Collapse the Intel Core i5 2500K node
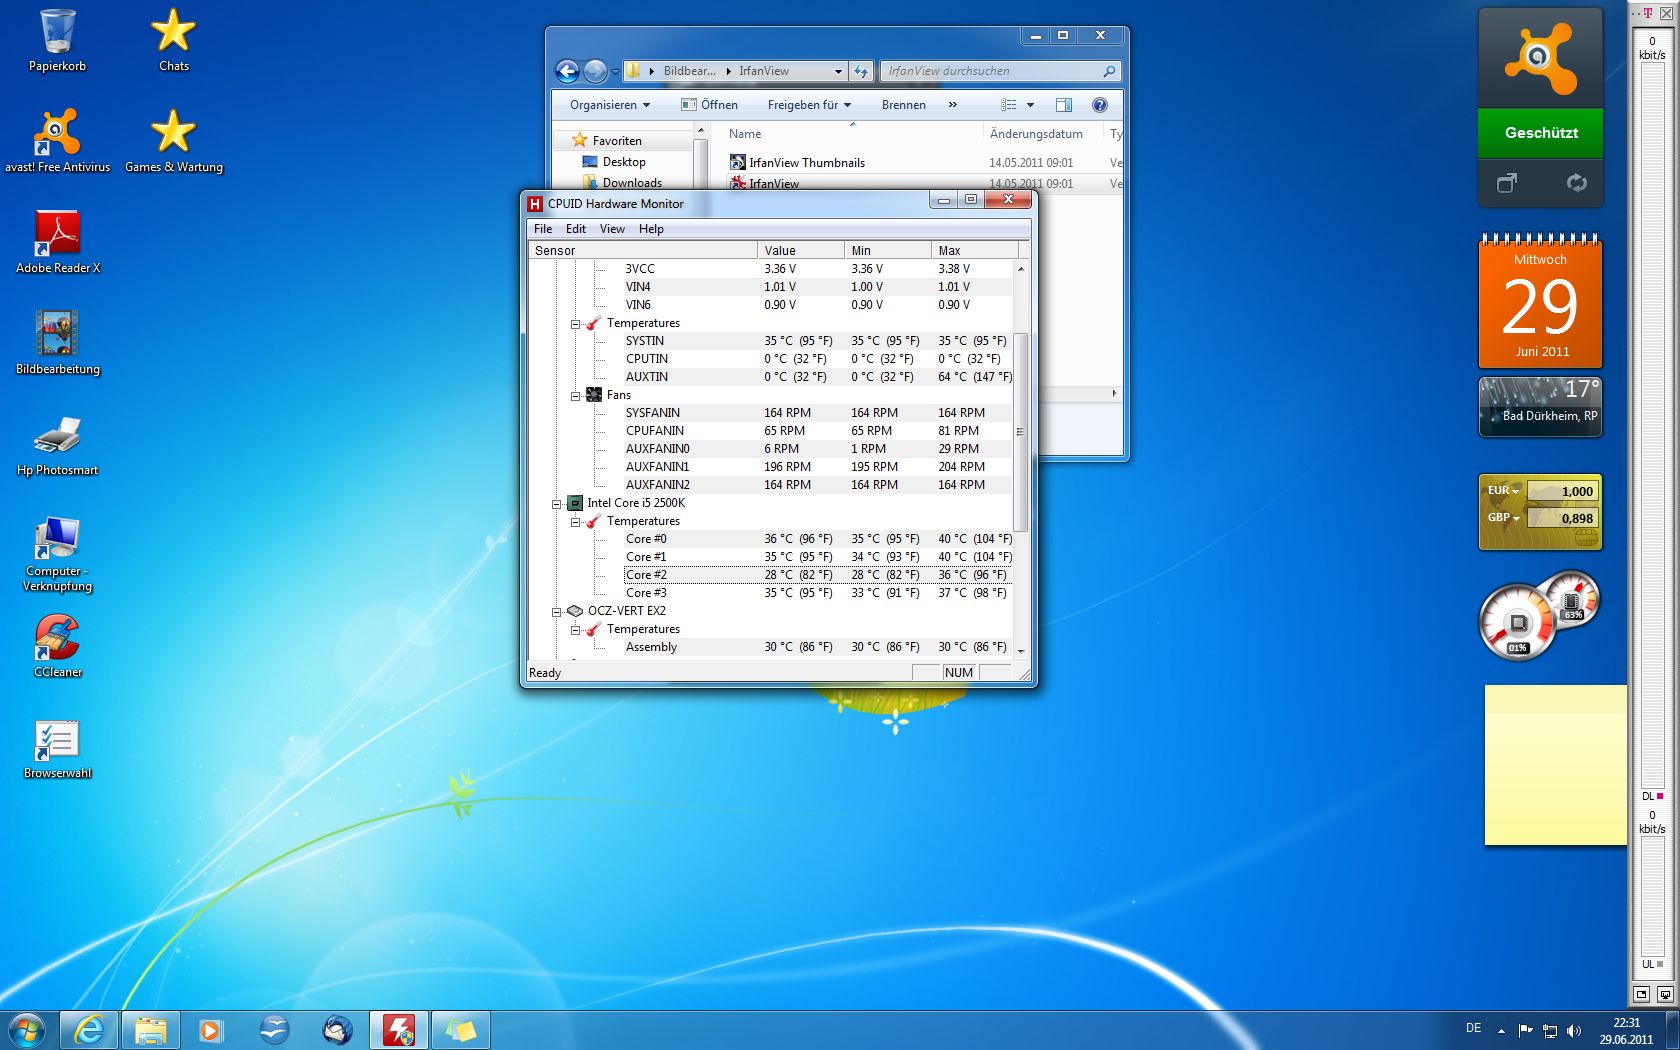Image resolution: width=1680 pixels, height=1050 pixels. point(557,504)
